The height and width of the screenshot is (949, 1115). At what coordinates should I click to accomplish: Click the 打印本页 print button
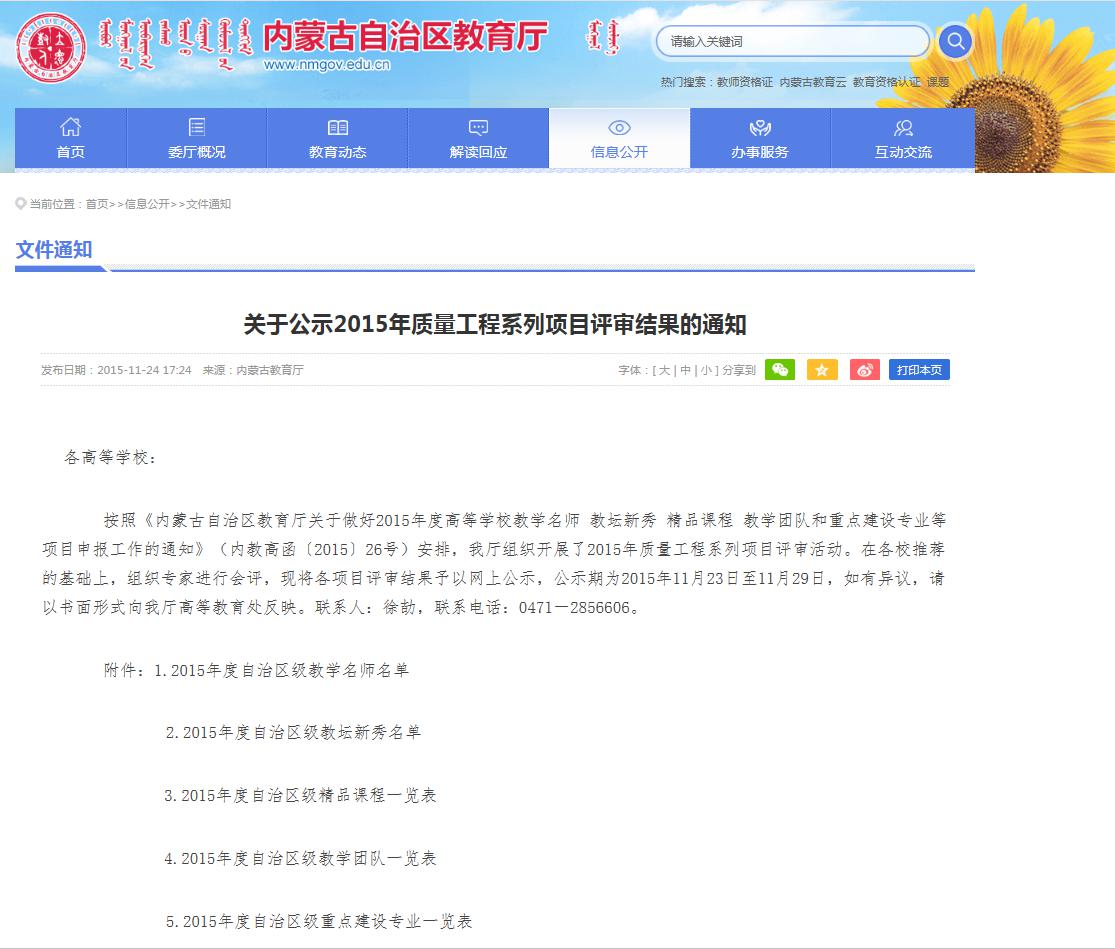click(x=919, y=370)
